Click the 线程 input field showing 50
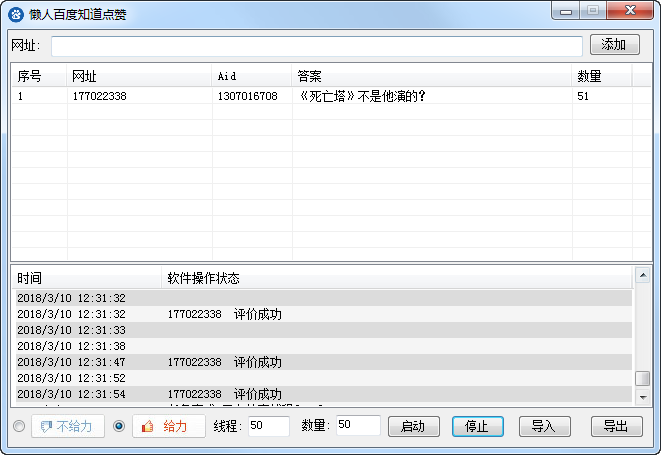The height and width of the screenshot is (455, 661). pyautogui.click(x=269, y=425)
